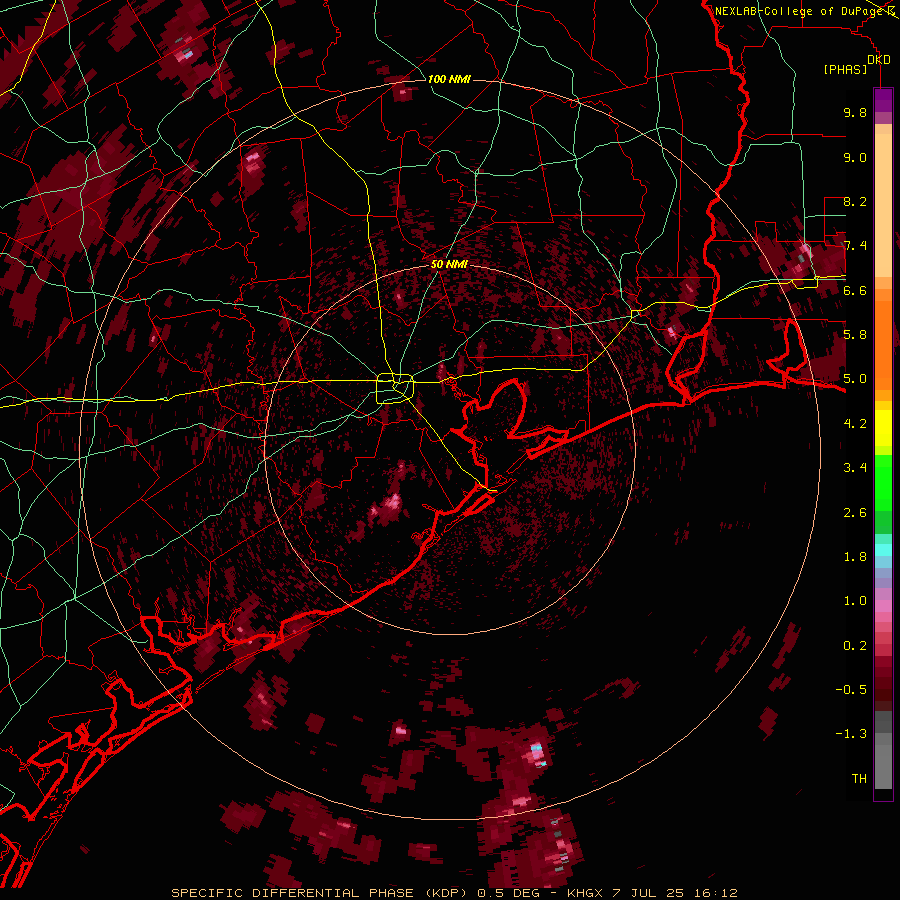Click the "100 NMI" range ring label
Image resolution: width=900 pixels, height=900 pixels.
[449, 79]
